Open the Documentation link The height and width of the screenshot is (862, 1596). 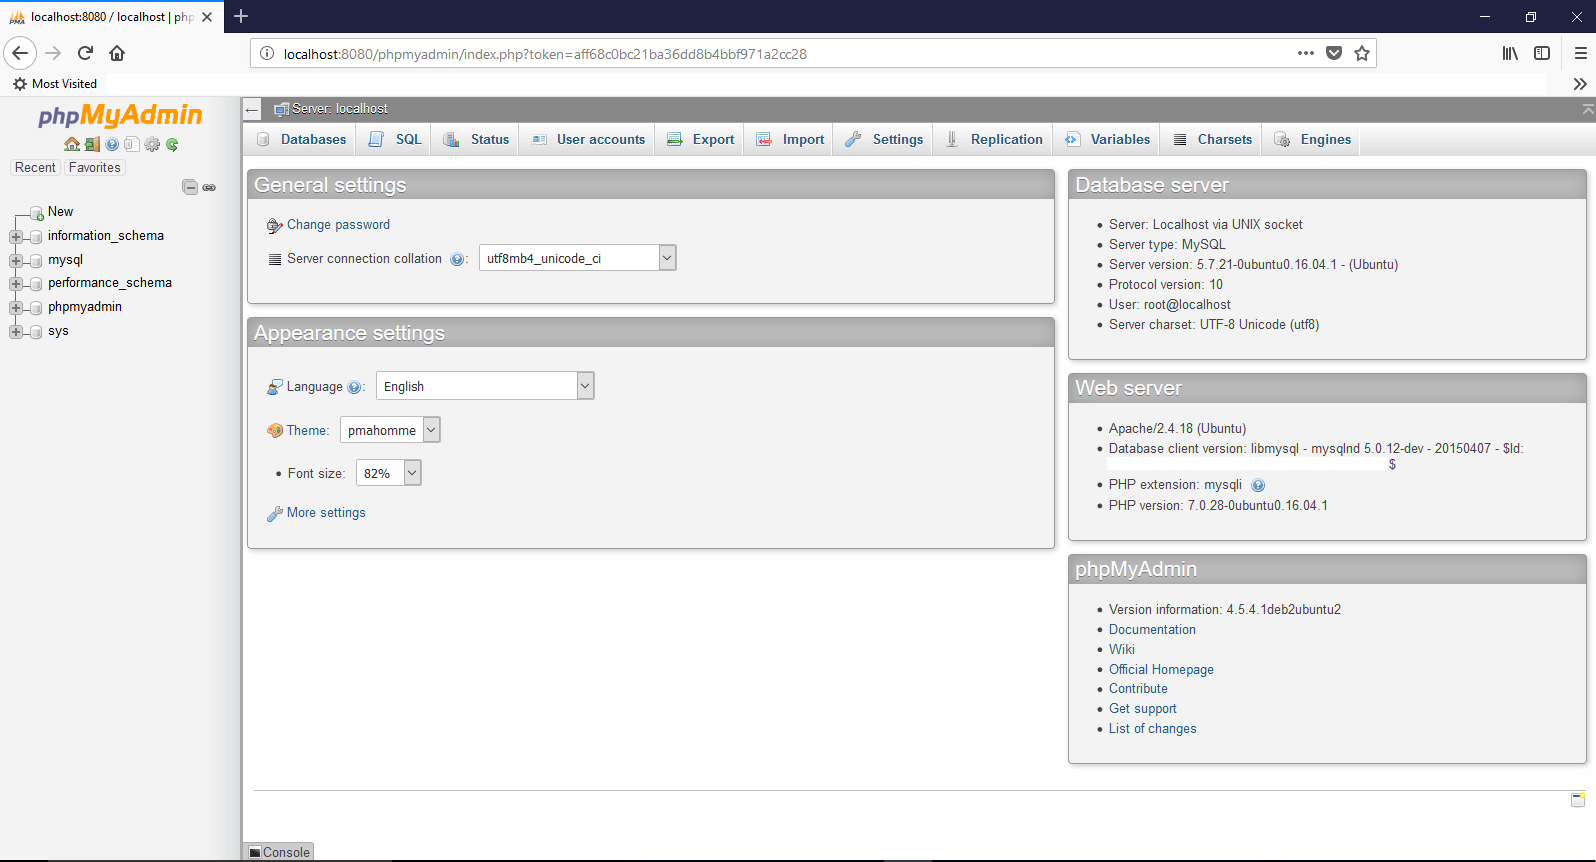pos(1152,630)
